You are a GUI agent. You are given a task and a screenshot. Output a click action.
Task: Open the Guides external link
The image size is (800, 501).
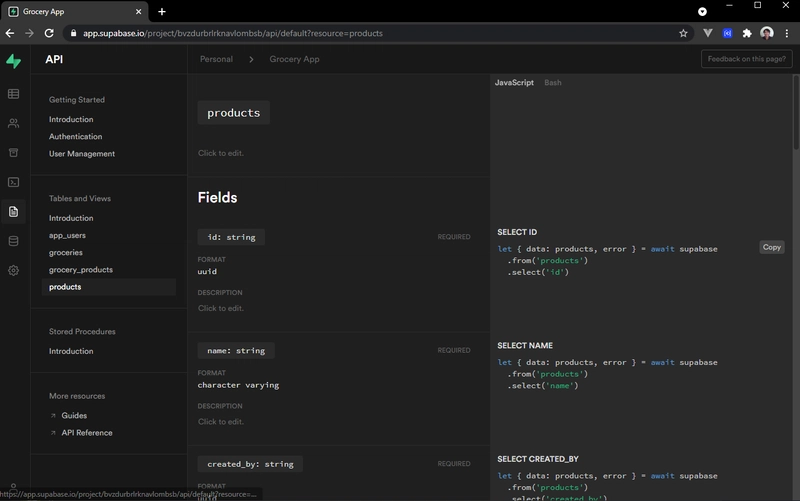click(74, 416)
